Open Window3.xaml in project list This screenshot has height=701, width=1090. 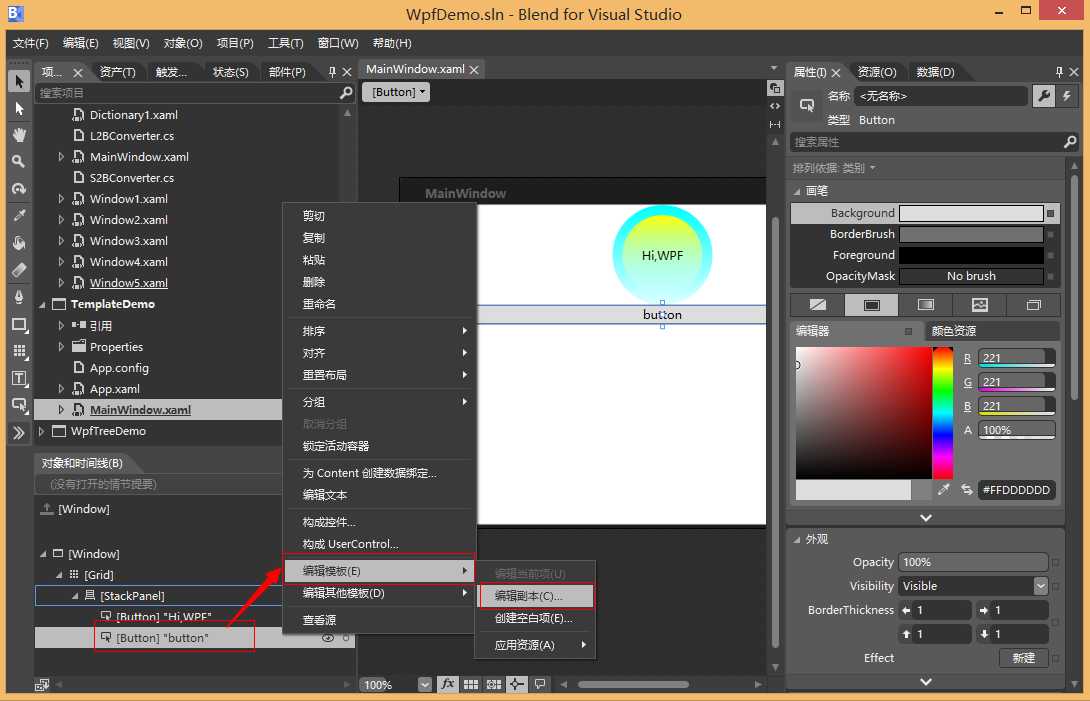click(129, 241)
